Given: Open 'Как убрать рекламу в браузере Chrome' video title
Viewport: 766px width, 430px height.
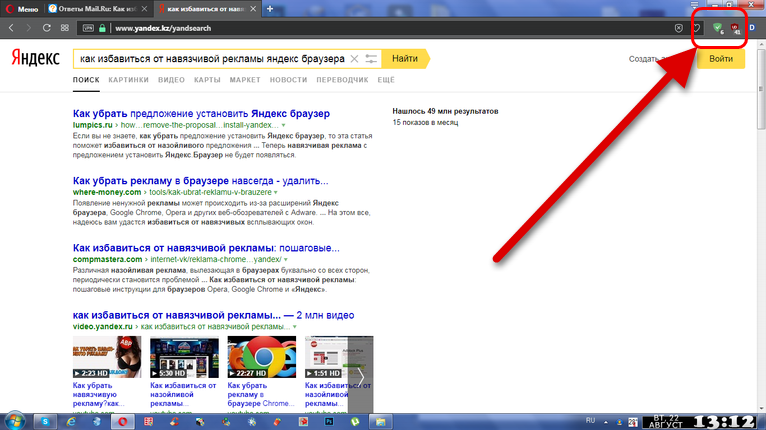Looking at the screenshot, I should click(x=261, y=394).
